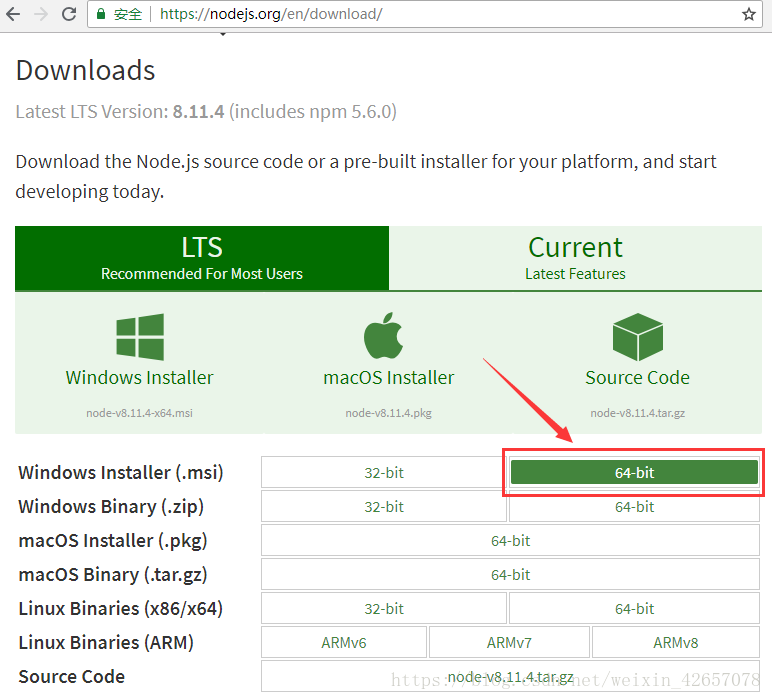772x700 pixels.
Task: Go back using the browser back arrow
Action: [13, 14]
